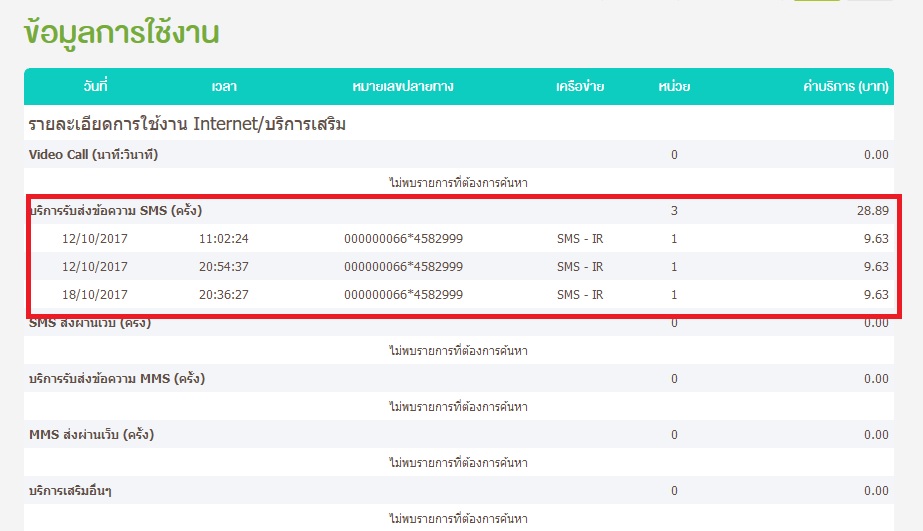Click the 0.00 charge in MMS (ครั้ง) service row

876,379
